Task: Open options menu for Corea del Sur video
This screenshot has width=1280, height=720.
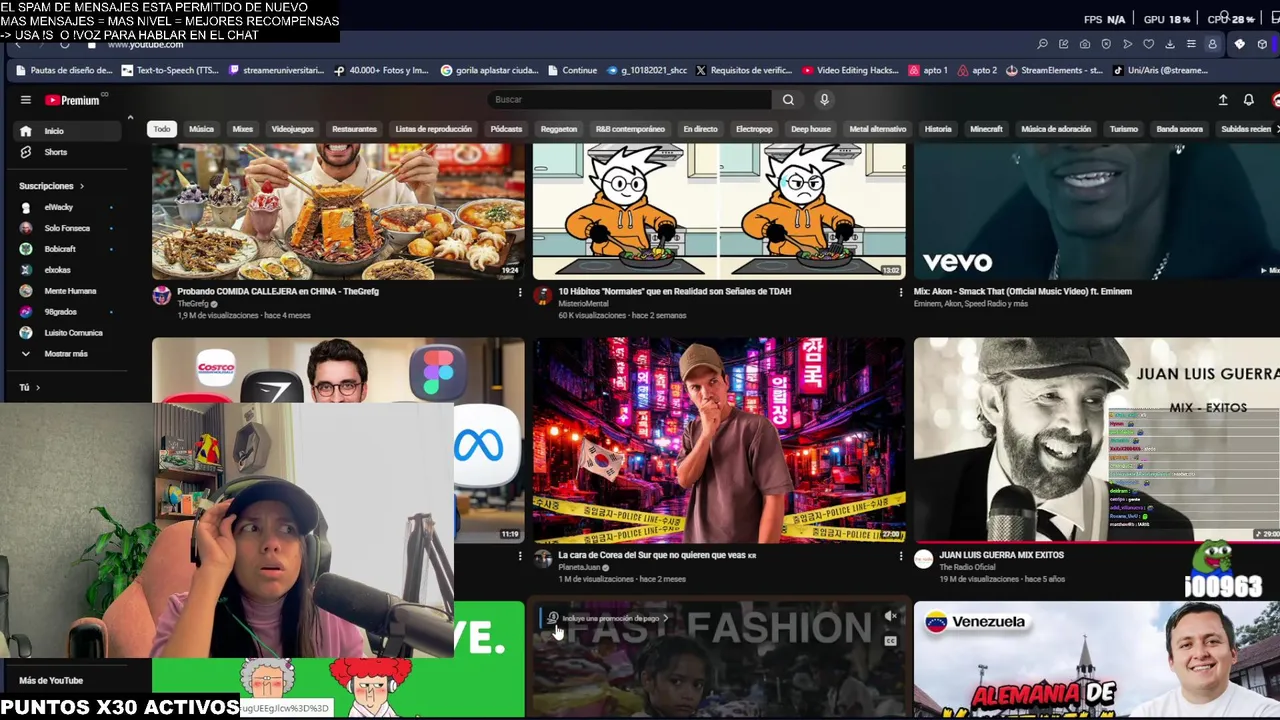Action: coord(900,556)
